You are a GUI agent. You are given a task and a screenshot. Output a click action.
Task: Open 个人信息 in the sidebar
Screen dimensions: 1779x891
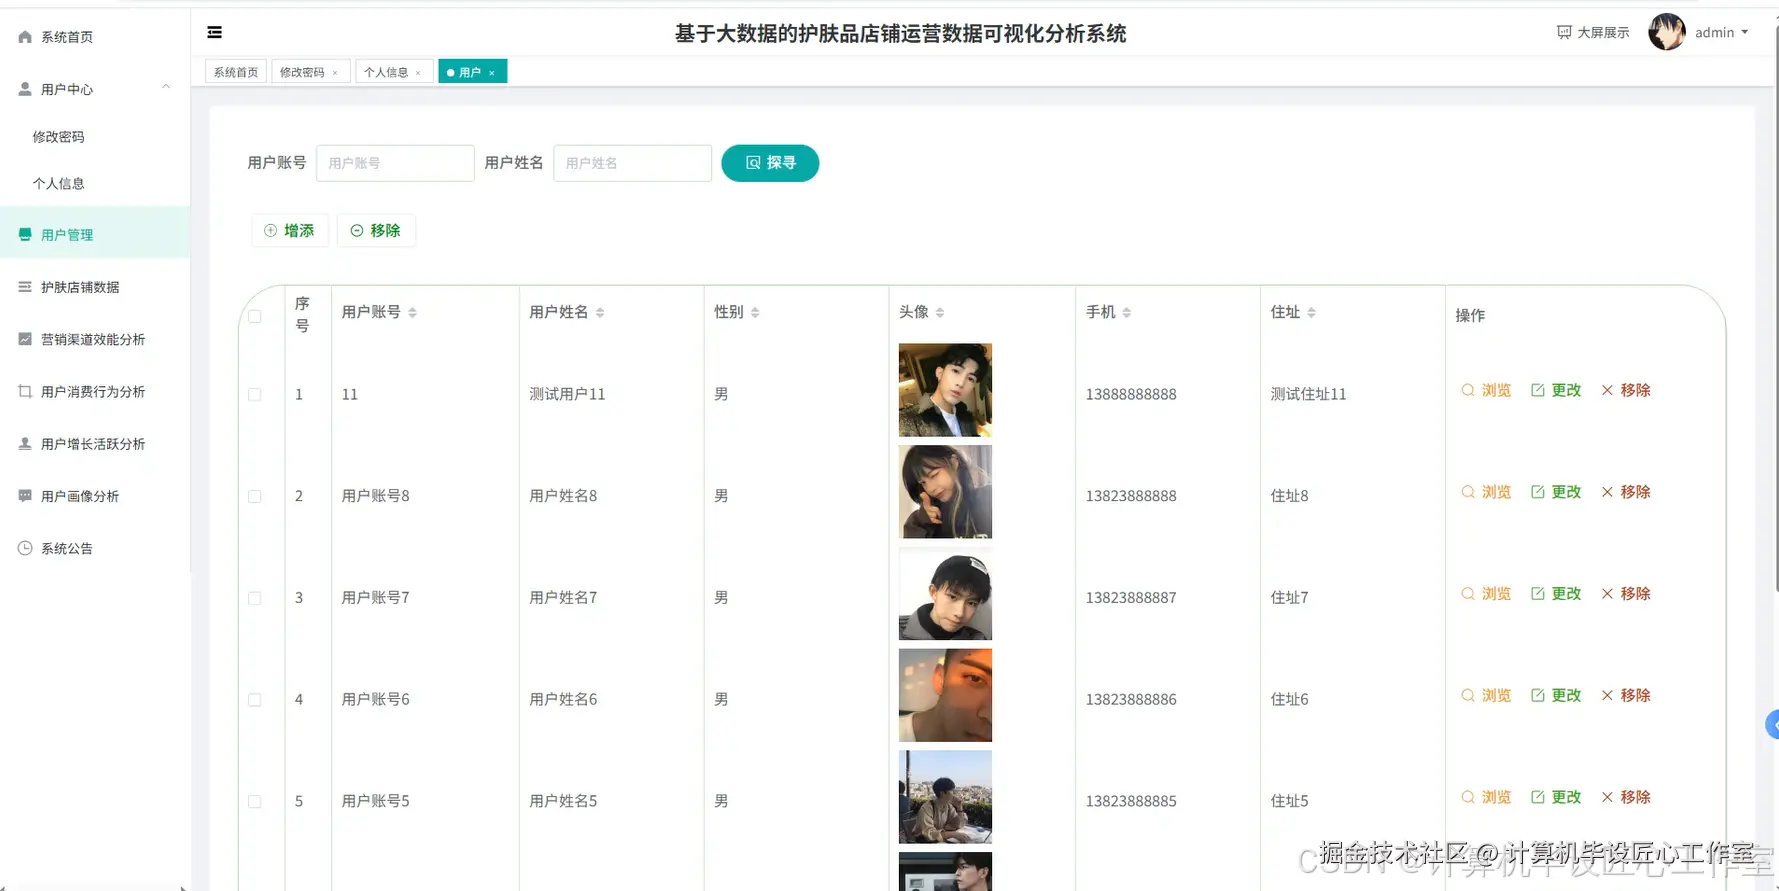point(58,184)
